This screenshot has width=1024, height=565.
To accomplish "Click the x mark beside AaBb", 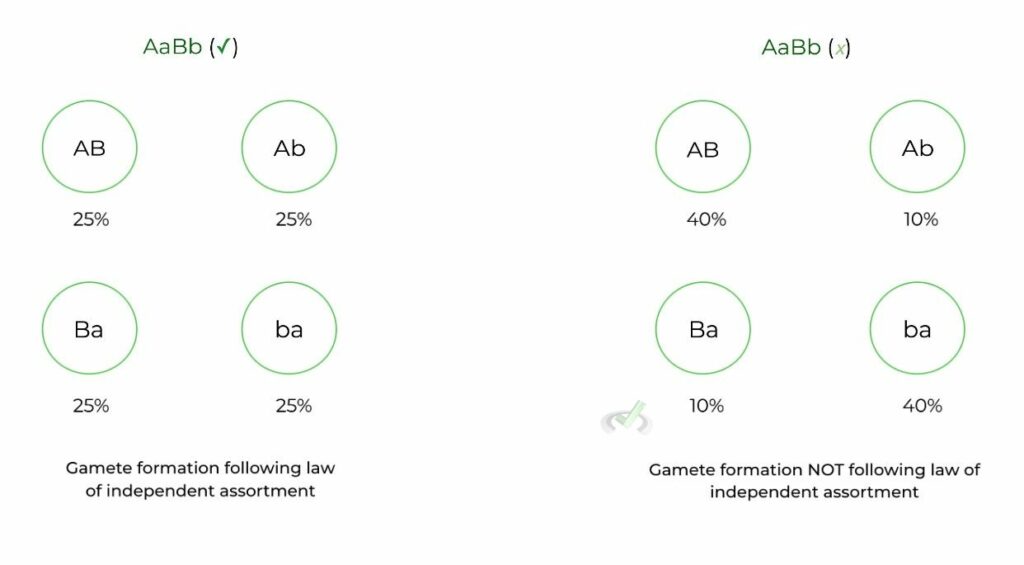I will pos(840,48).
